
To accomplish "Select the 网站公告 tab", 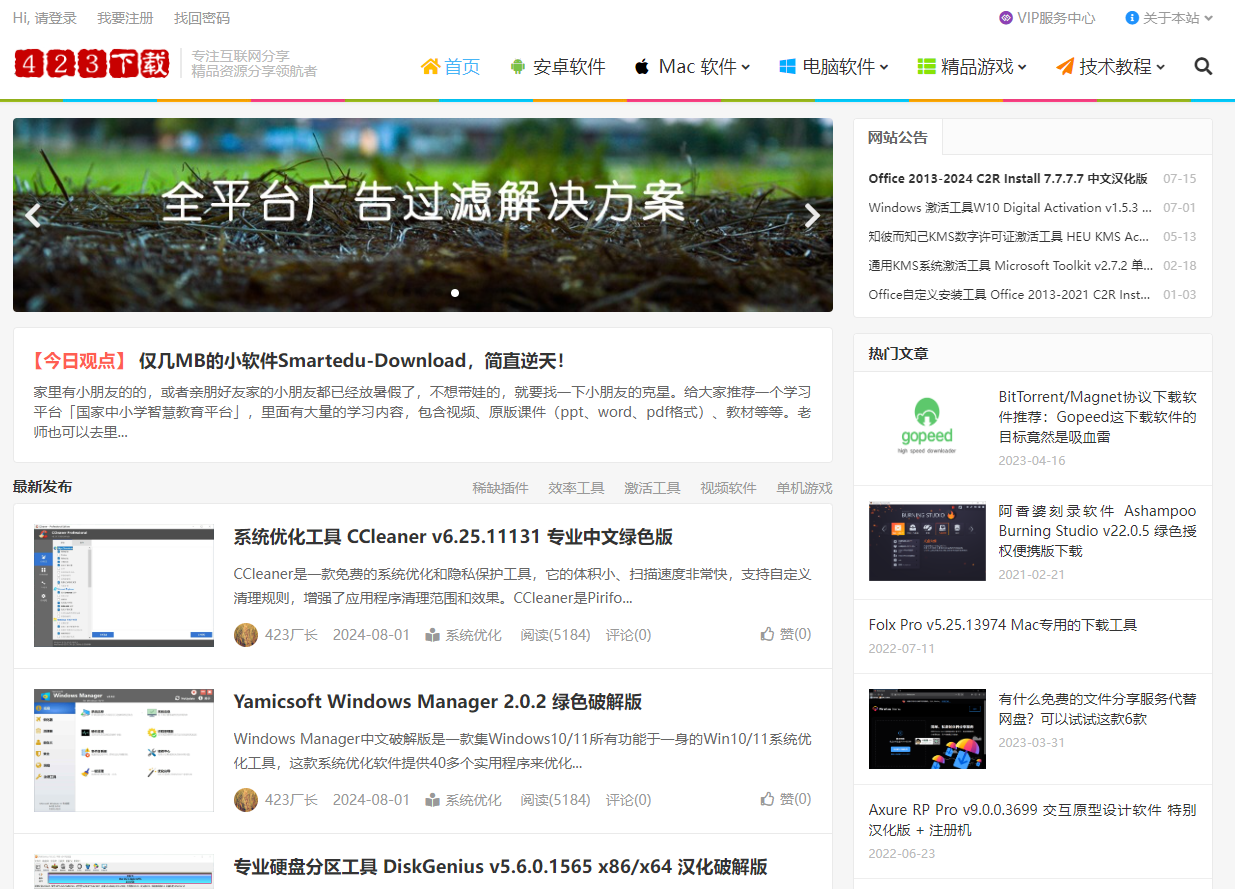I will point(898,137).
